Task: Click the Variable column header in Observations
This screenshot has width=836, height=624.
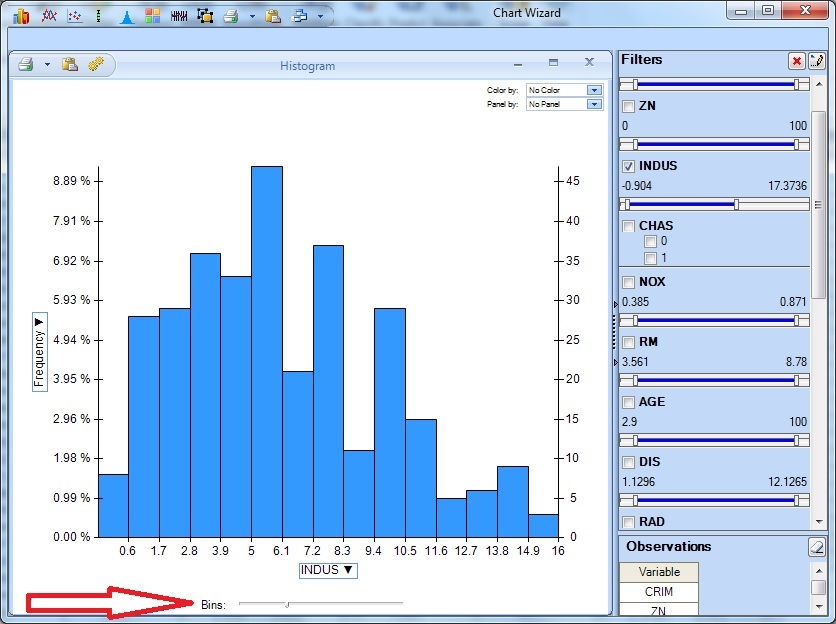Action: (658, 572)
